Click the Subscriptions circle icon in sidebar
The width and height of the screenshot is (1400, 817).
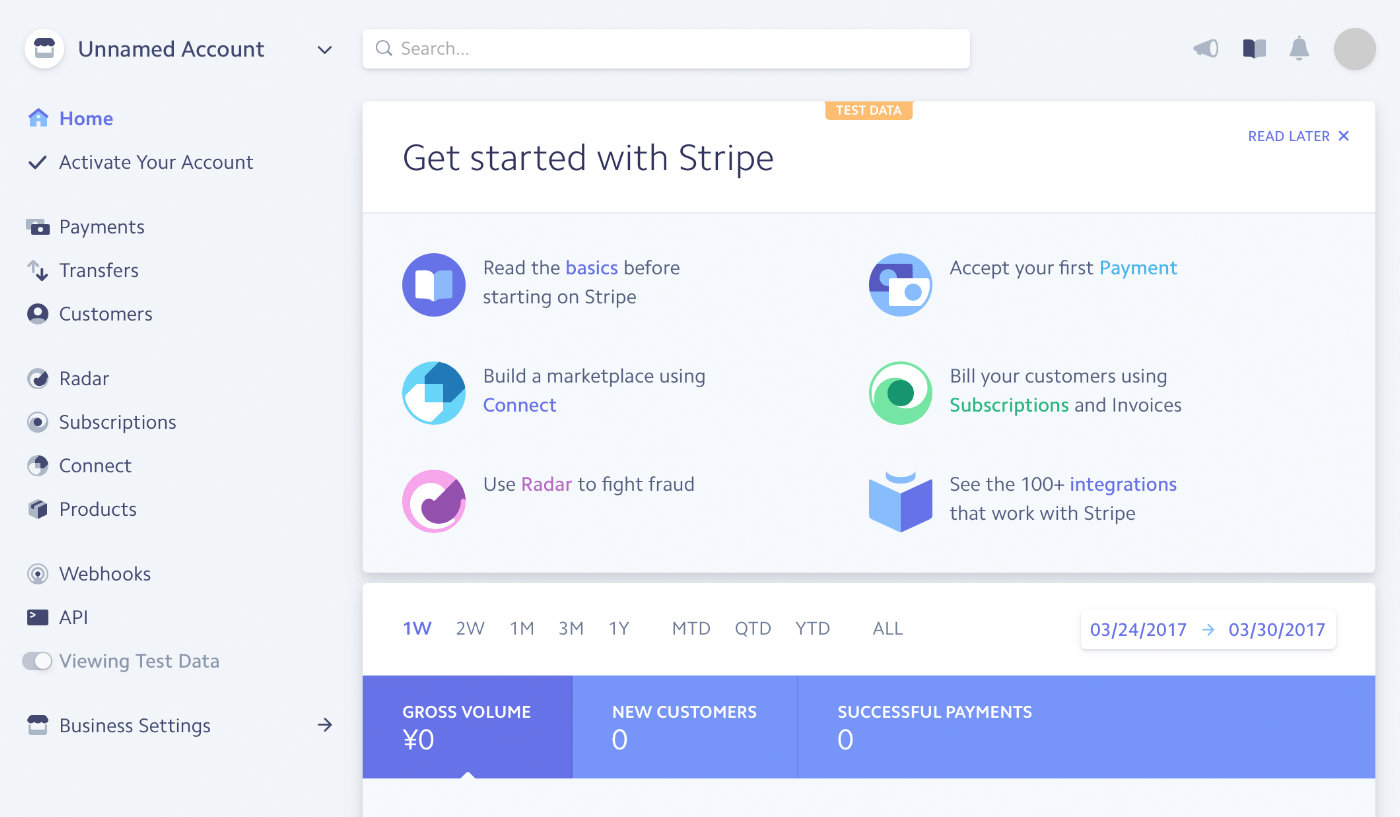pyautogui.click(x=38, y=422)
